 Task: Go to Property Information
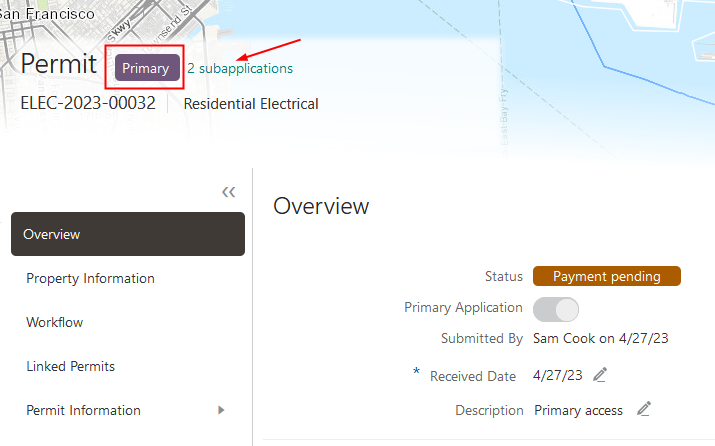[90, 278]
